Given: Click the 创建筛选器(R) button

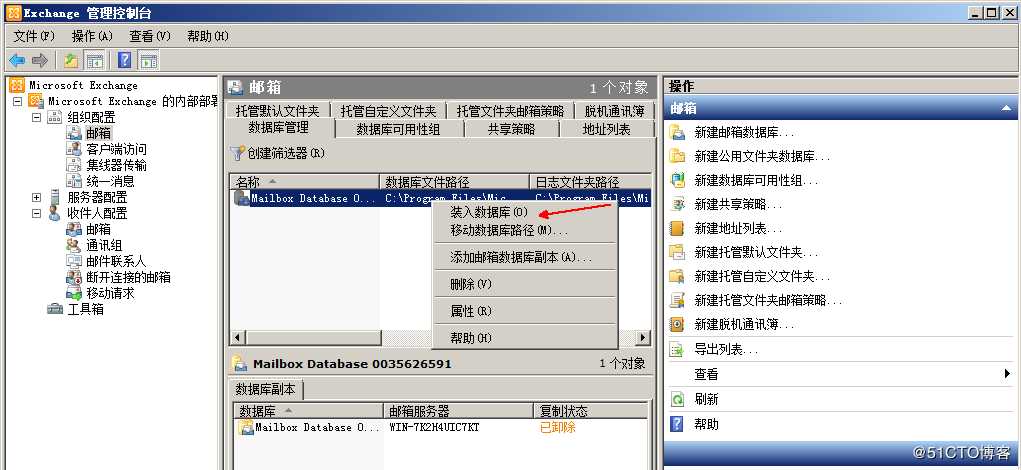Looking at the screenshot, I should tap(278, 153).
